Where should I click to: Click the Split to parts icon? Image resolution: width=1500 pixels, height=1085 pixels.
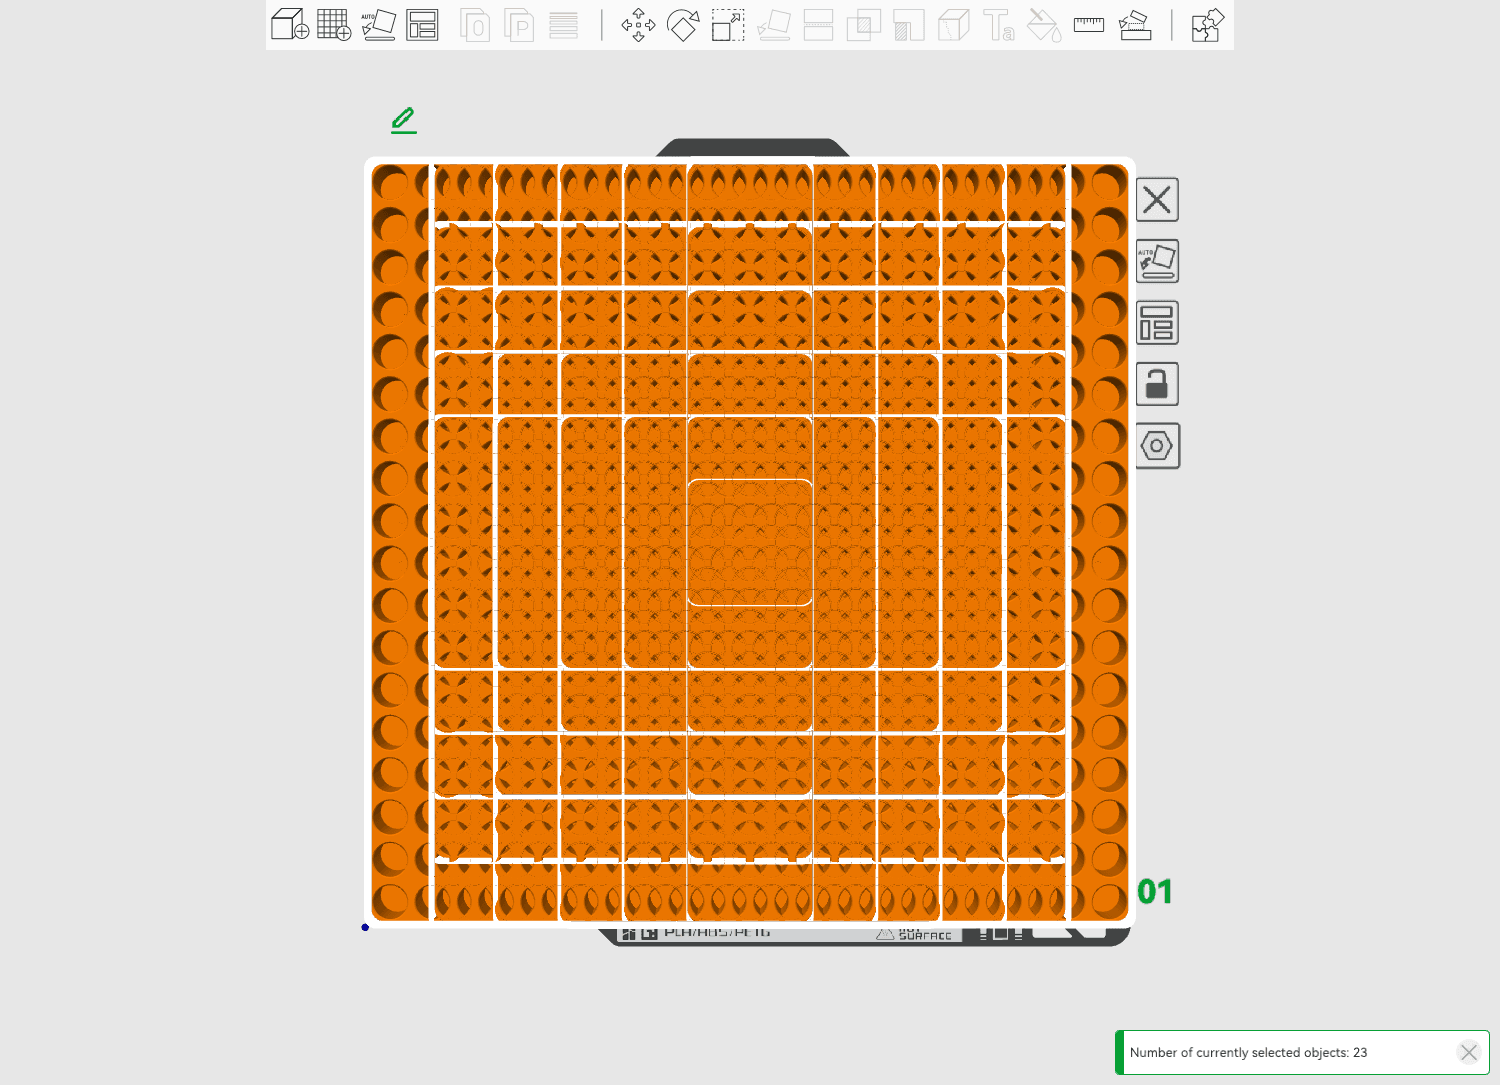[519, 25]
